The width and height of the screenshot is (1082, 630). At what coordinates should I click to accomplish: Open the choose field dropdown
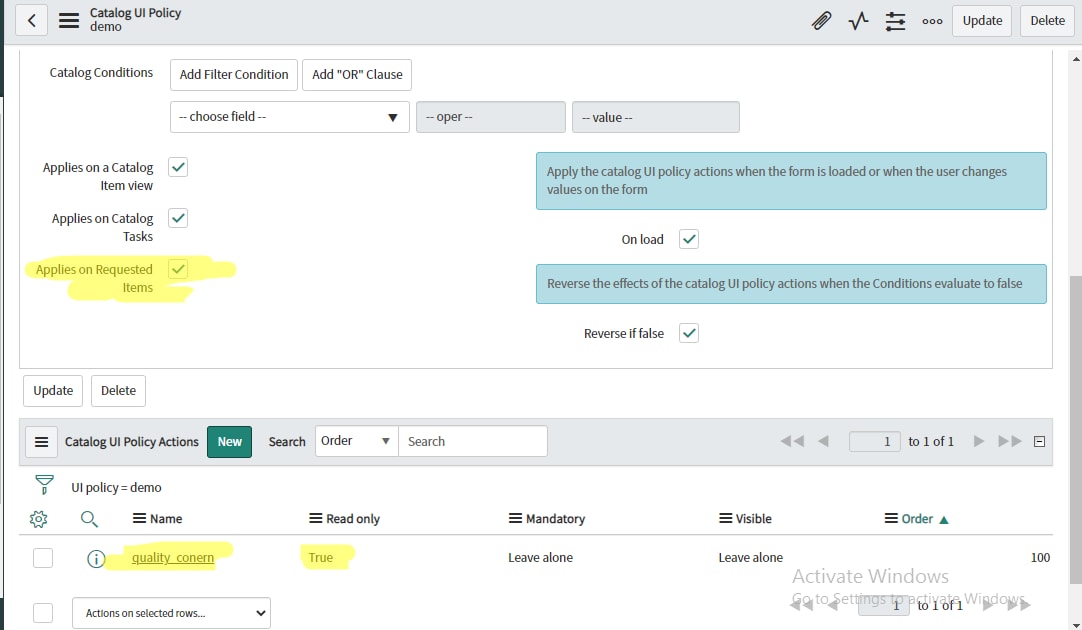click(x=288, y=116)
